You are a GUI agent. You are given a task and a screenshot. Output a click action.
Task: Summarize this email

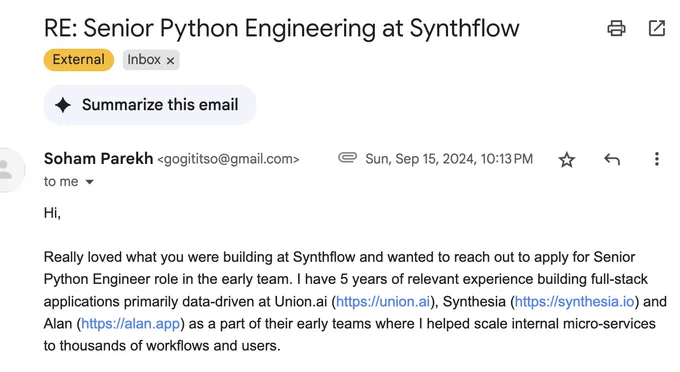click(x=150, y=105)
